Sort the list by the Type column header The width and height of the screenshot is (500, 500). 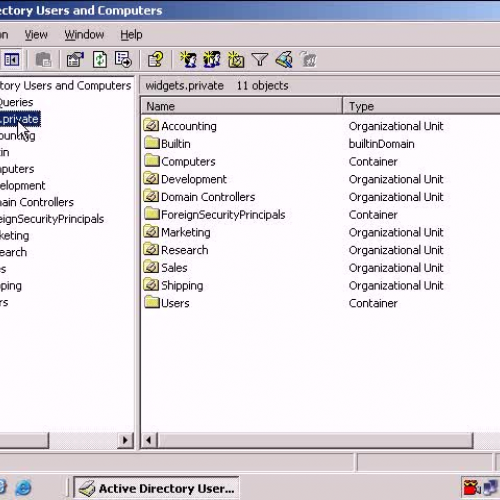[422, 106]
